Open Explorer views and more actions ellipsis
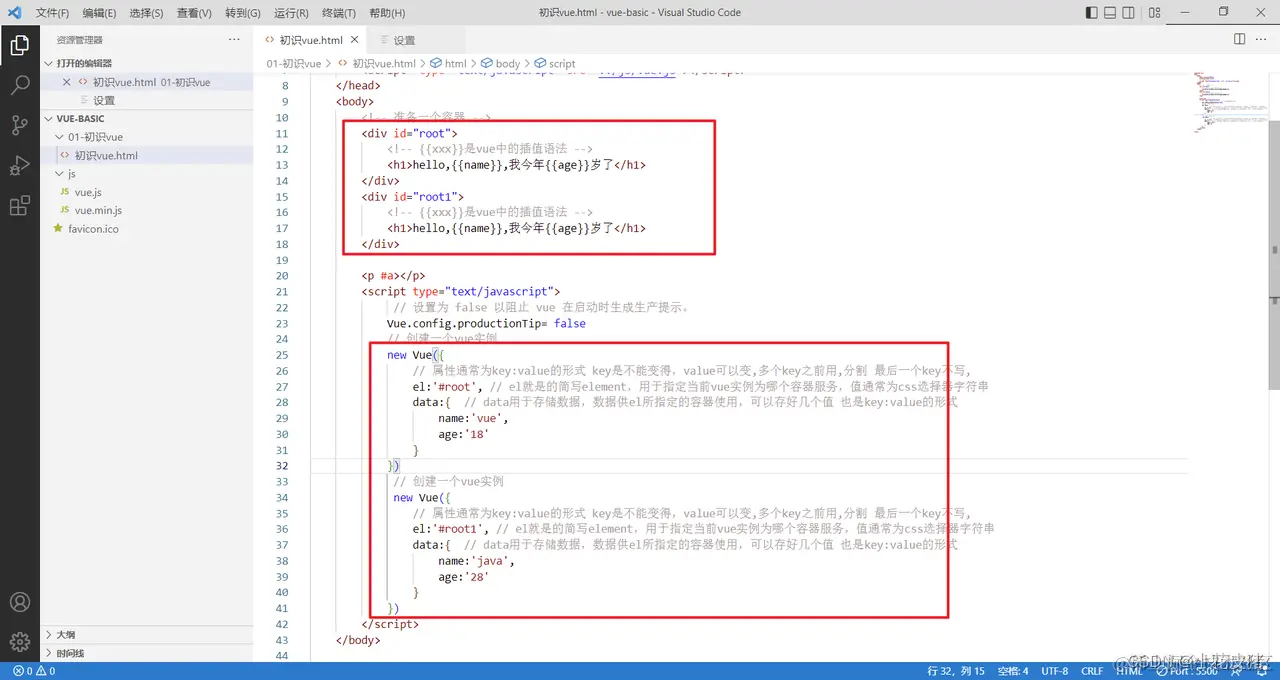The image size is (1280, 680). pyautogui.click(x=234, y=40)
